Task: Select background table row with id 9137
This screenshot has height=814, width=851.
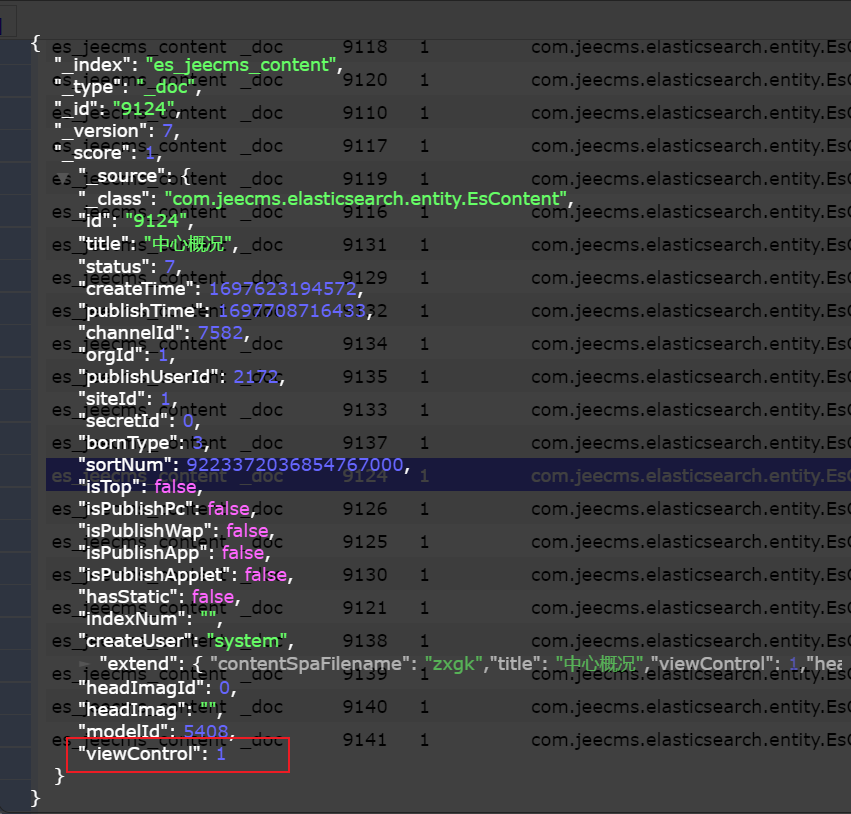Action: point(448,443)
